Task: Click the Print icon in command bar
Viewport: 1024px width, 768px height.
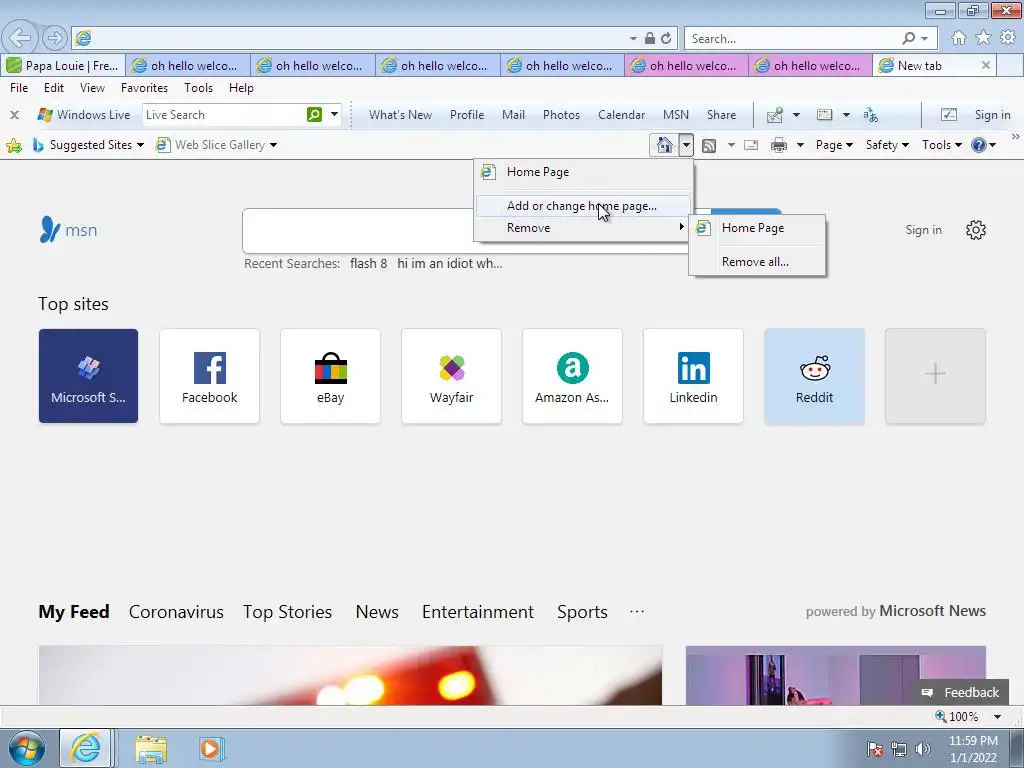Action: click(778, 145)
